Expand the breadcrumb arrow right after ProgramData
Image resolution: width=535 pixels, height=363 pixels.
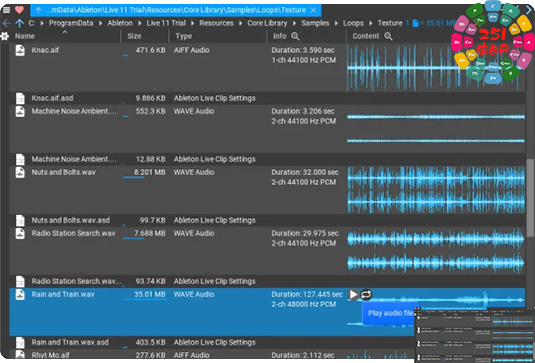(101, 24)
